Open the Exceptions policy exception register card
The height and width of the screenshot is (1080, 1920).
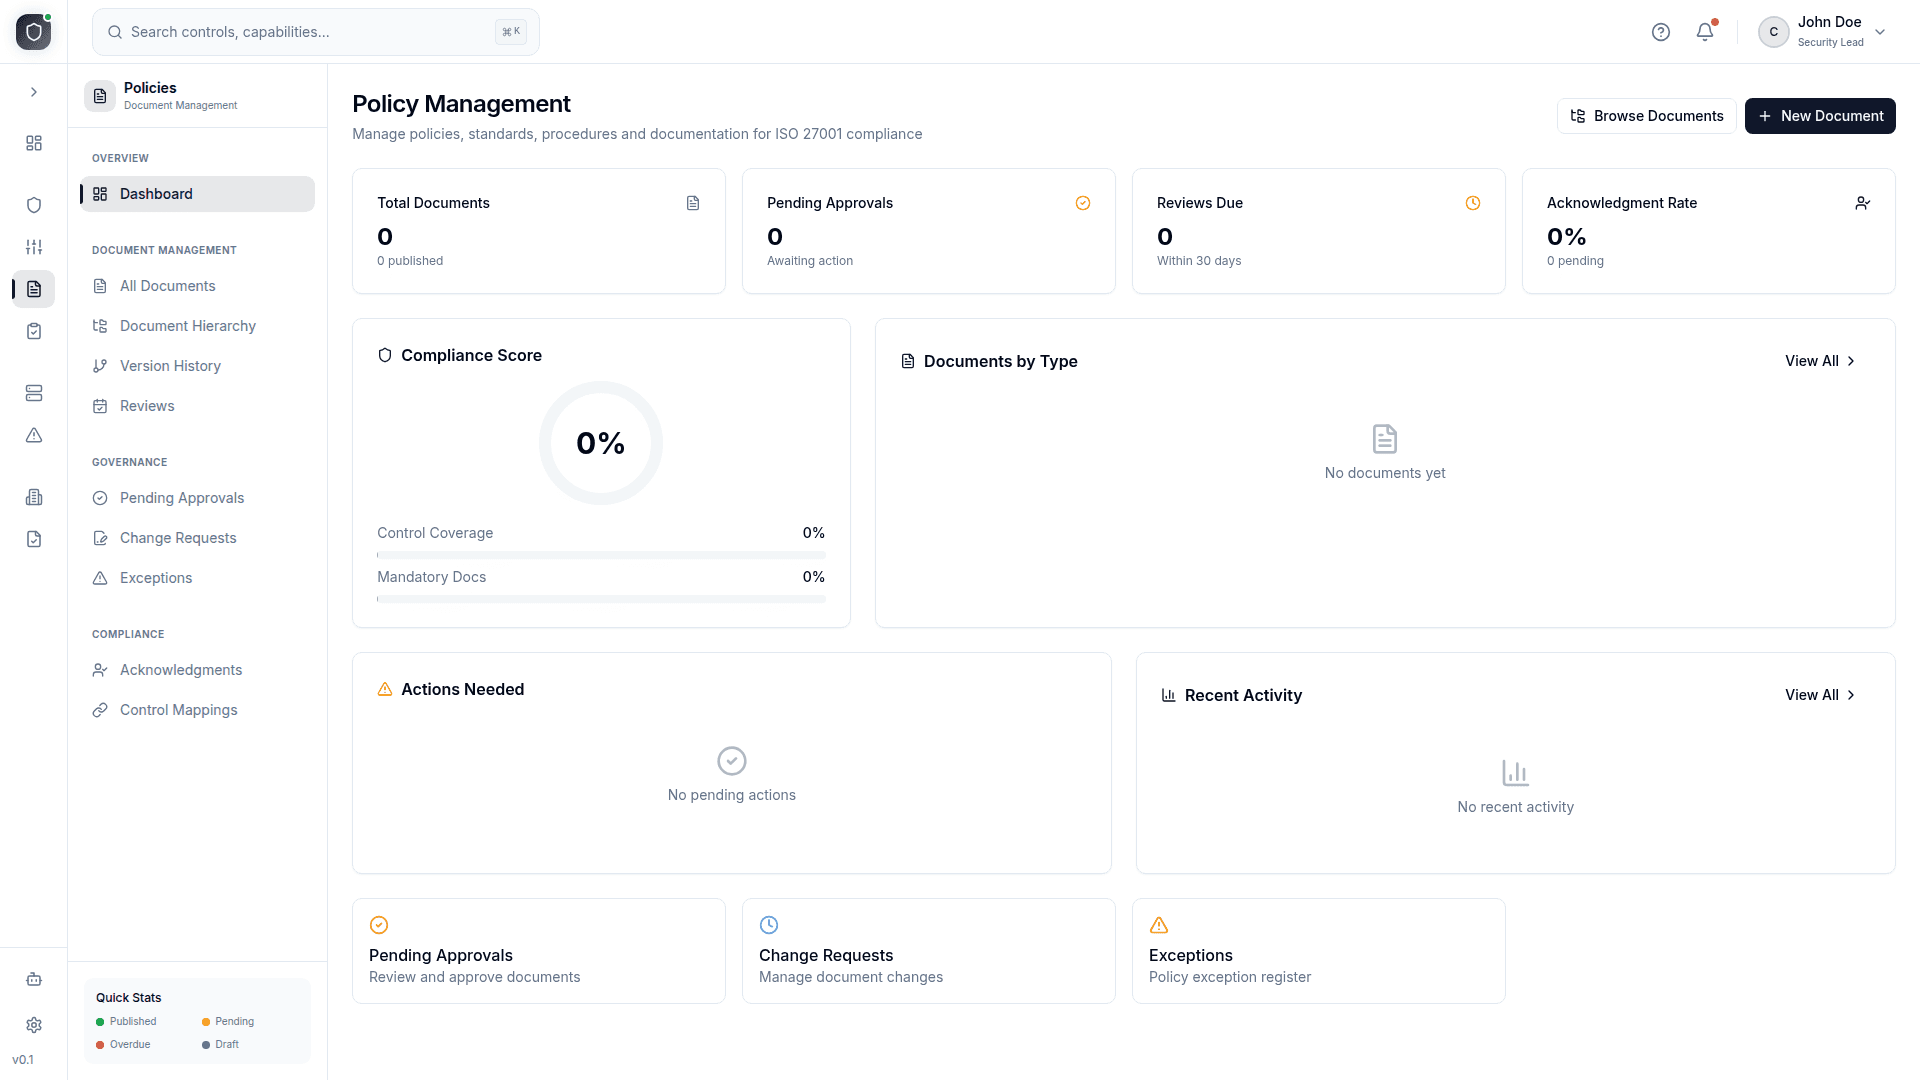point(1318,950)
